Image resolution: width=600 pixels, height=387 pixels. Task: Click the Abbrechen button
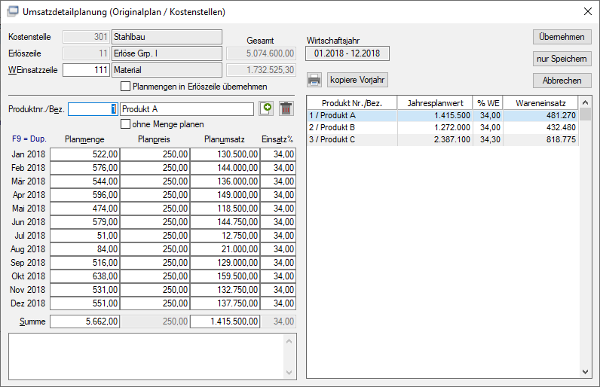[x=562, y=80]
